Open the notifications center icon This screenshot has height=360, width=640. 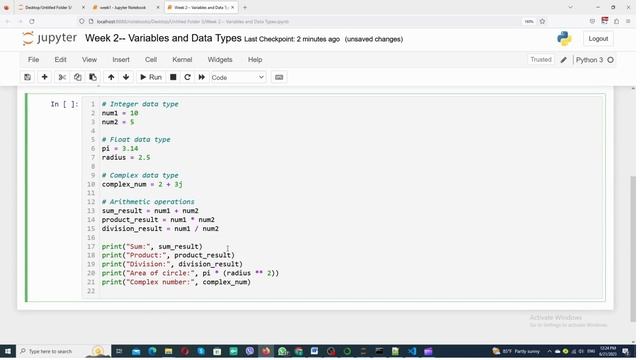click(x=626, y=351)
